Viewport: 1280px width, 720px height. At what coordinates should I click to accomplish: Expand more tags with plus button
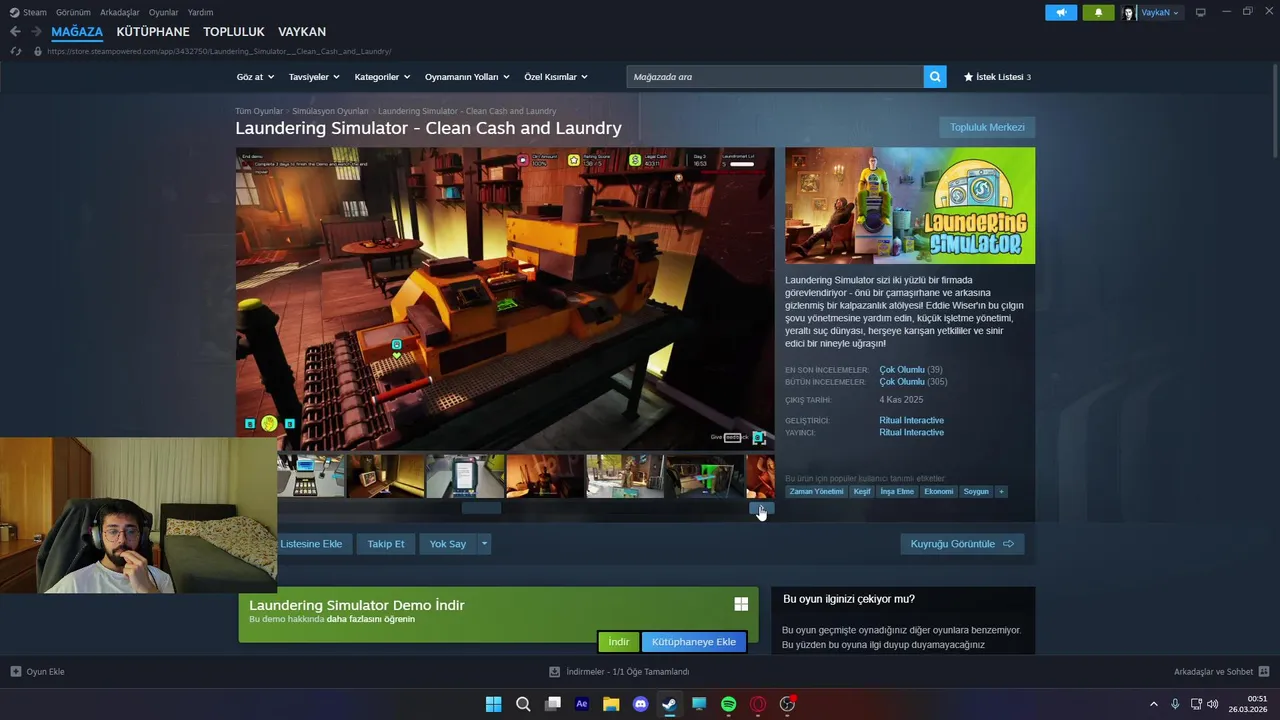tap(1001, 491)
